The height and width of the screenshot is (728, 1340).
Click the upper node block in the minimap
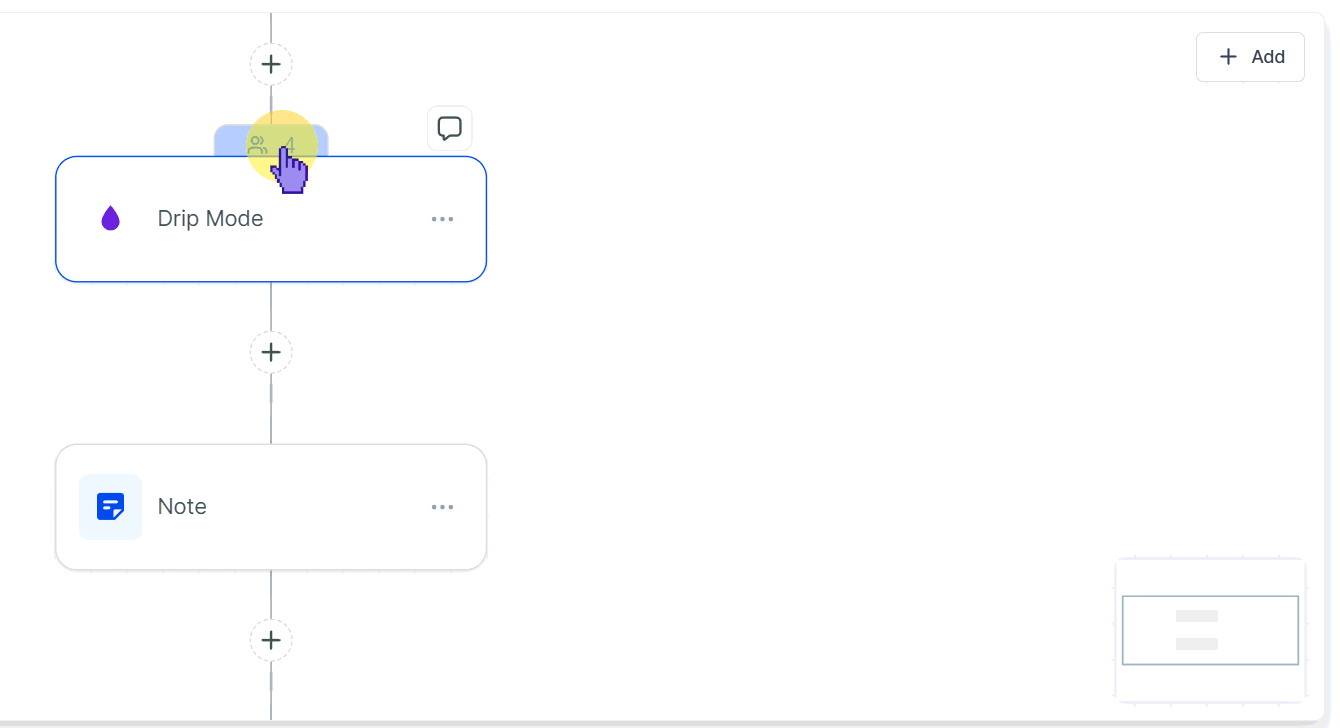1197,616
